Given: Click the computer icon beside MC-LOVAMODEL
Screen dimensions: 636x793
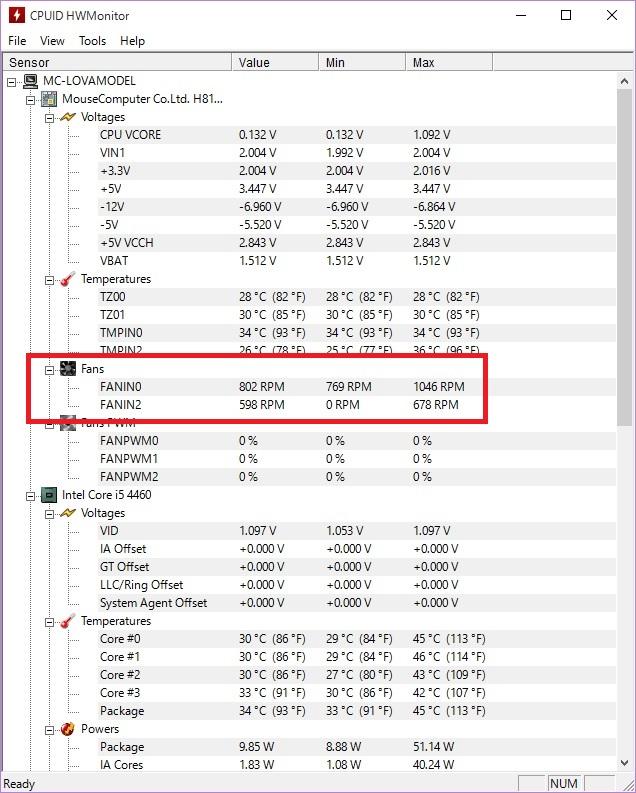Looking at the screenshot, I should 30,81.
